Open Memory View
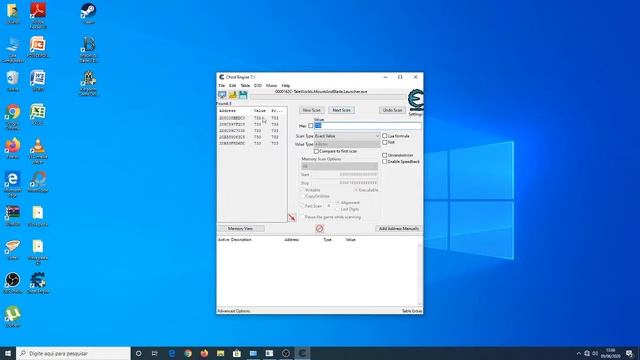640x360 pixels. tap(240, 229)
